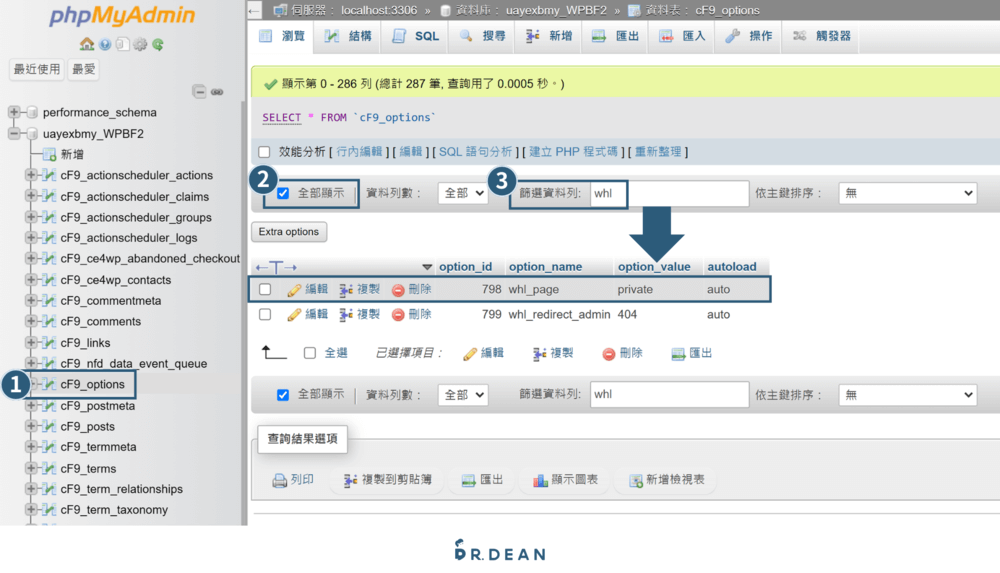Click the 查詢結果選項 query results options label
Screen dimensions: 1000x573
coord(302,439)
